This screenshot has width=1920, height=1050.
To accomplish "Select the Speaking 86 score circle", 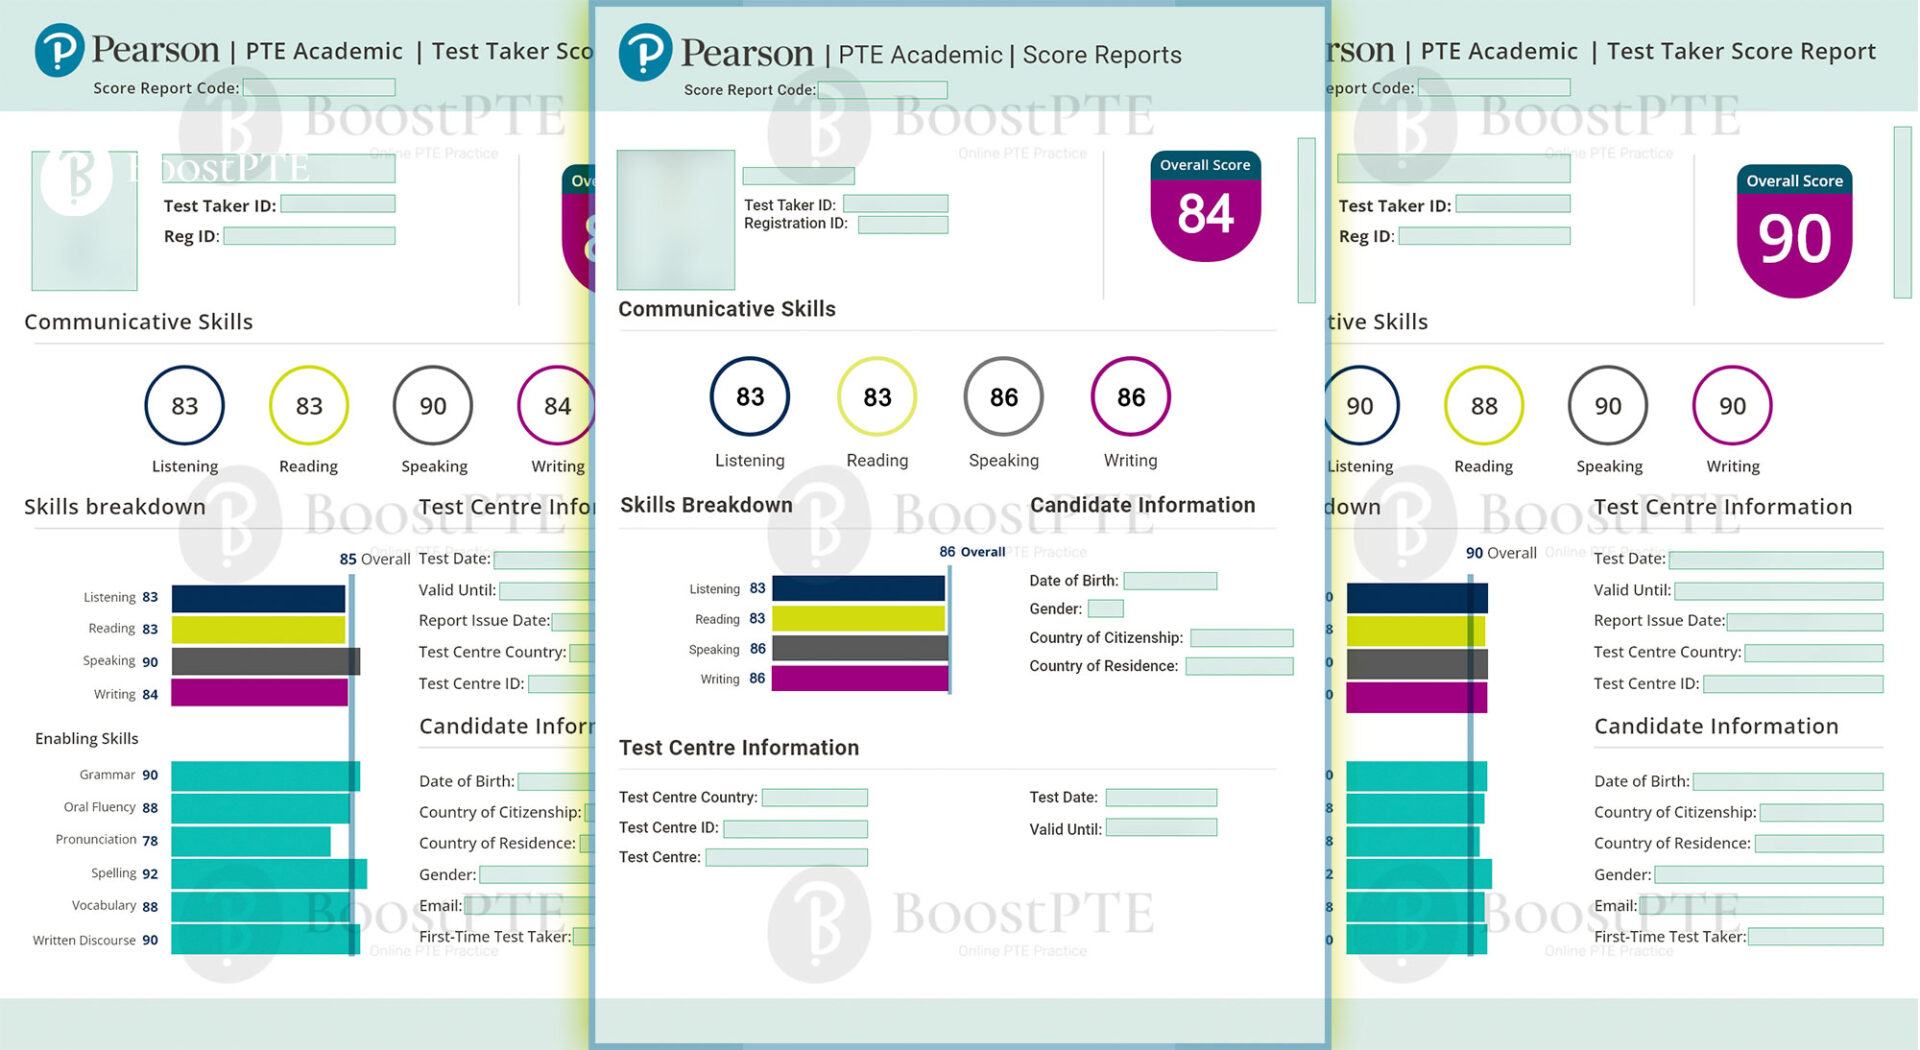I will [x=1003, y=397].
